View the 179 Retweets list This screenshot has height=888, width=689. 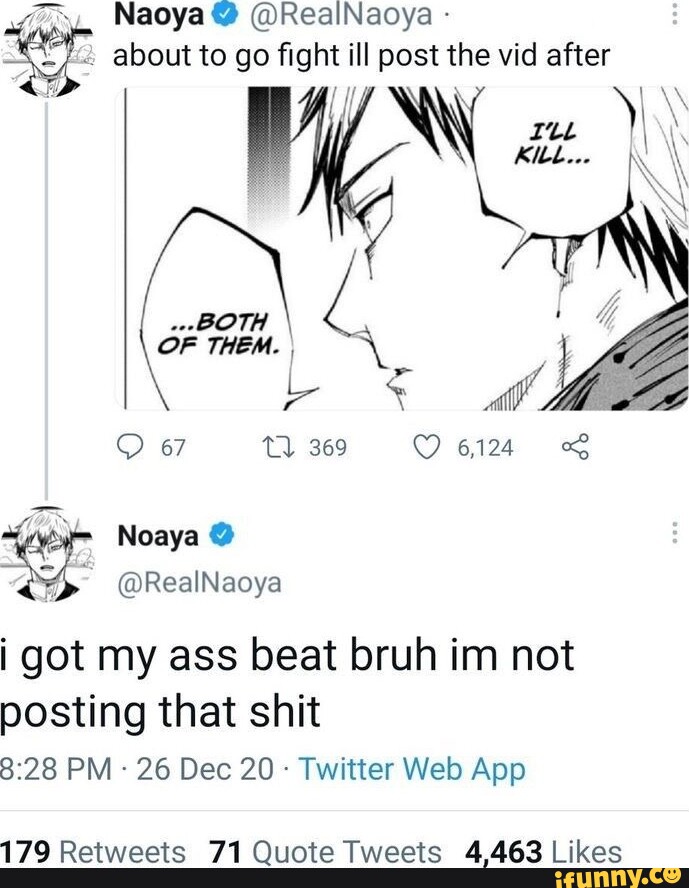[x=93, y=853]
